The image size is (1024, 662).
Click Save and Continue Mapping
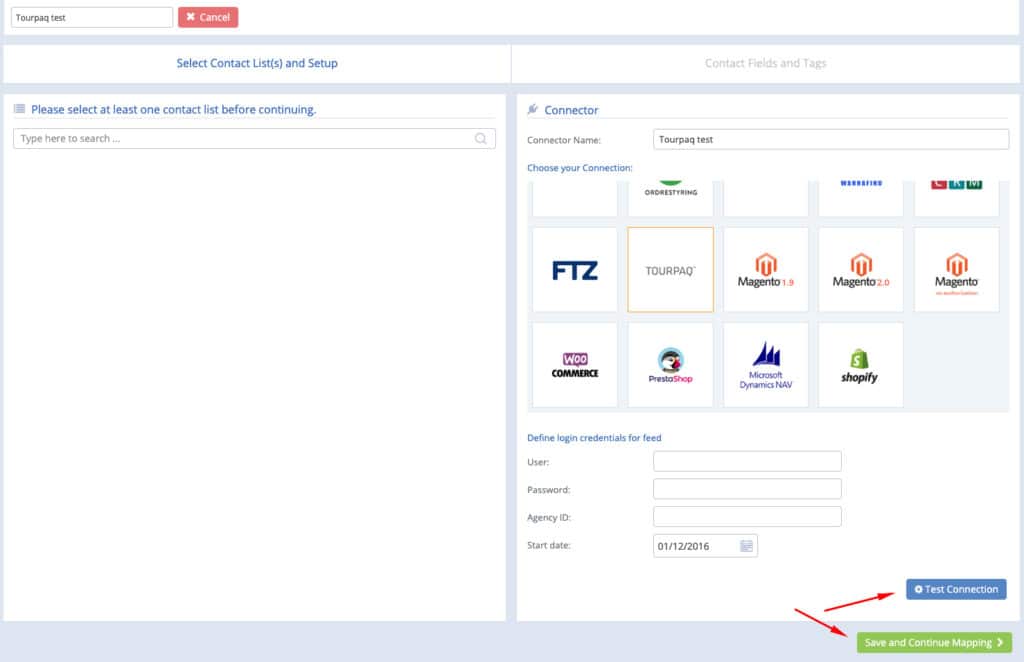(934, 642)
